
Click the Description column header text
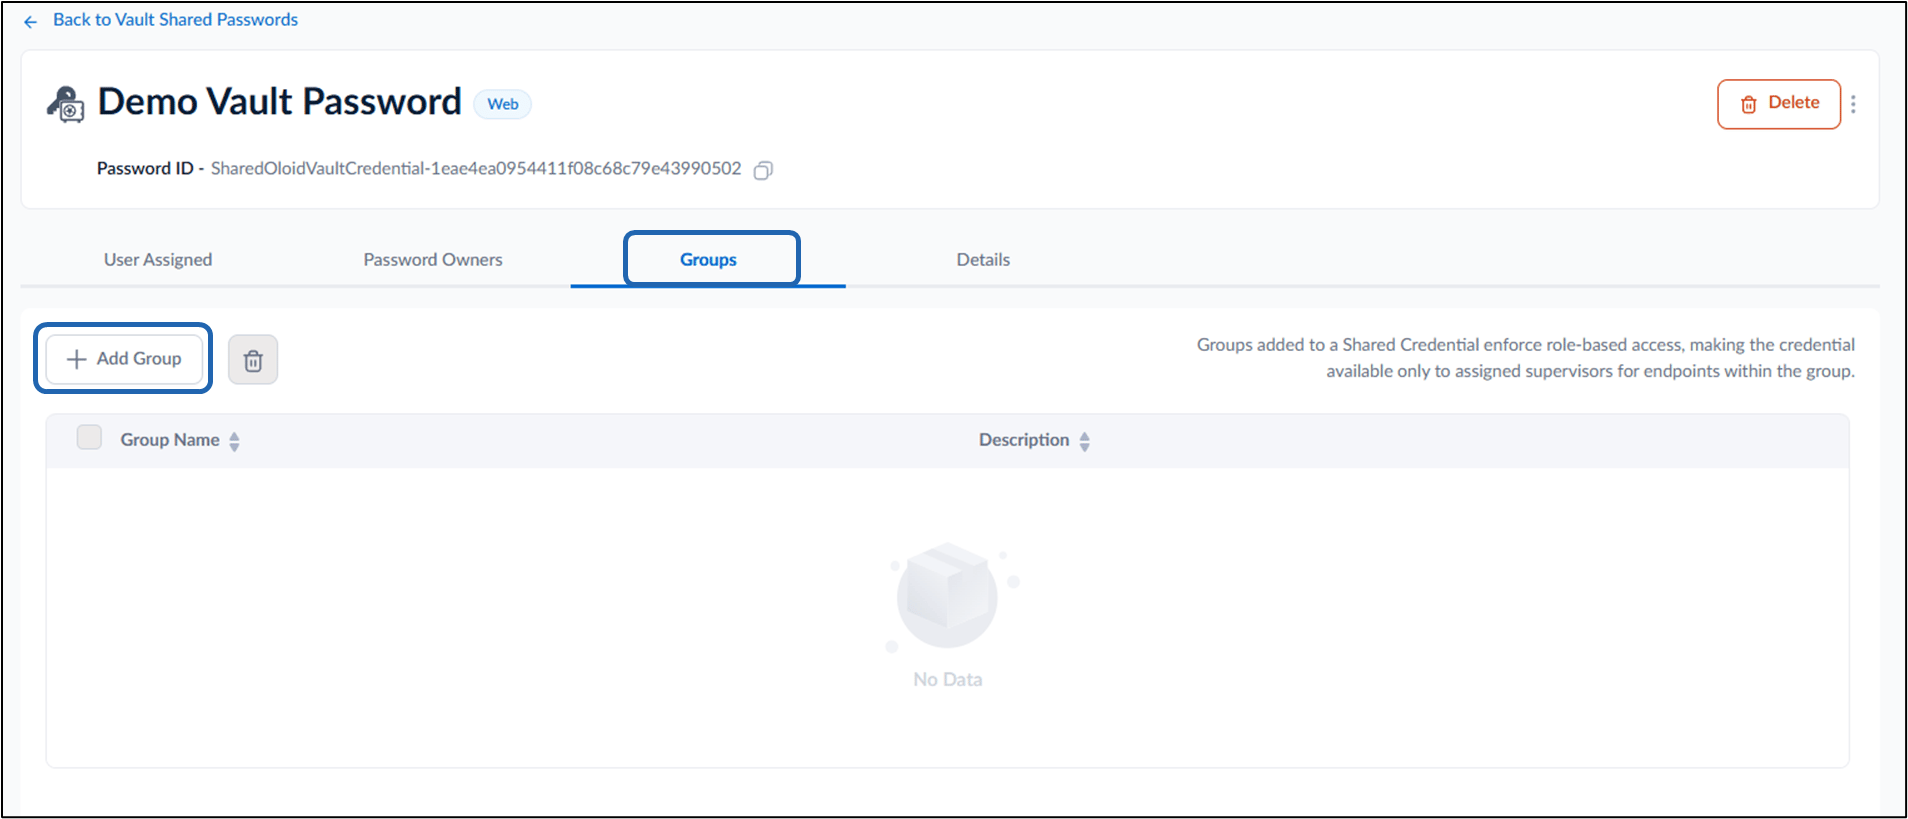(1024, 440)
